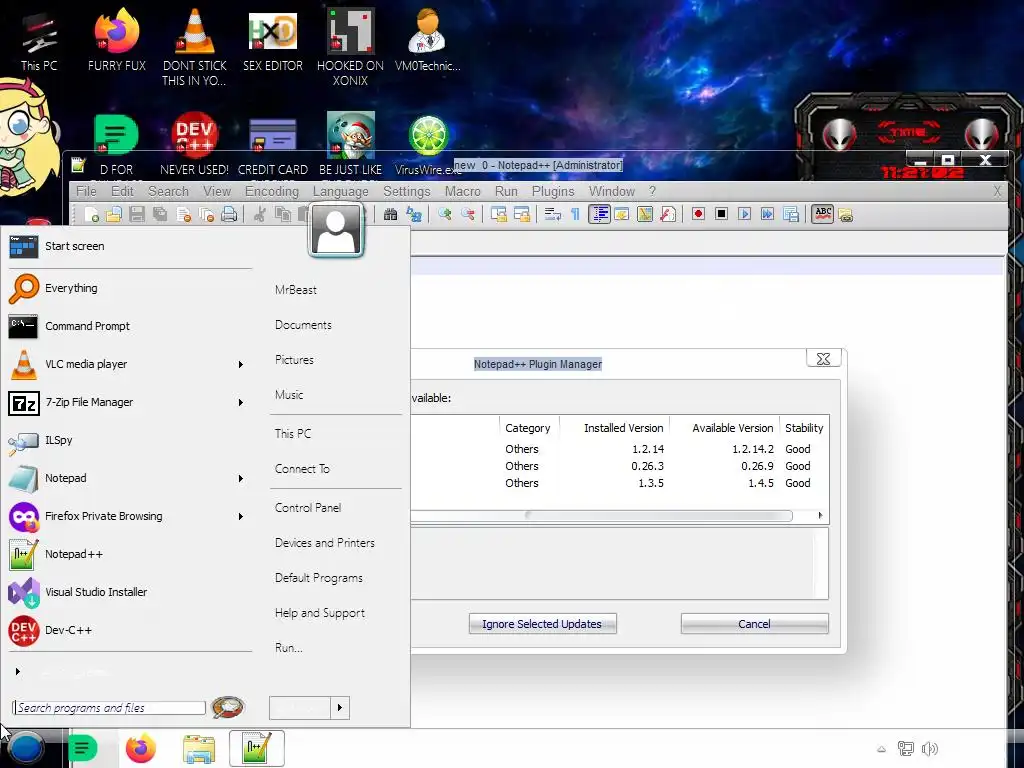Screen dimensions: 1024x768
Task: Expand All Programs arrow in Start menu
Action: 18,671
